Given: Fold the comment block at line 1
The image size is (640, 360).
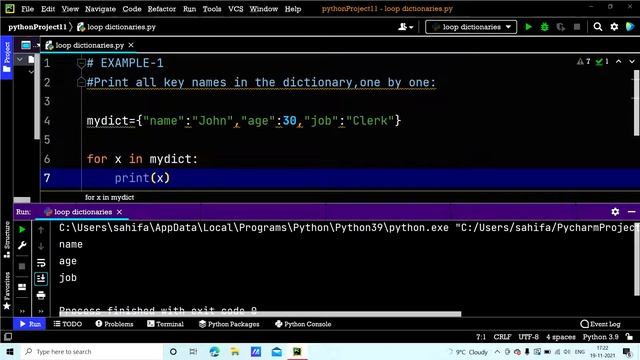Looking at the screenshot, I should pyautogui.click(x=81, y=63).
